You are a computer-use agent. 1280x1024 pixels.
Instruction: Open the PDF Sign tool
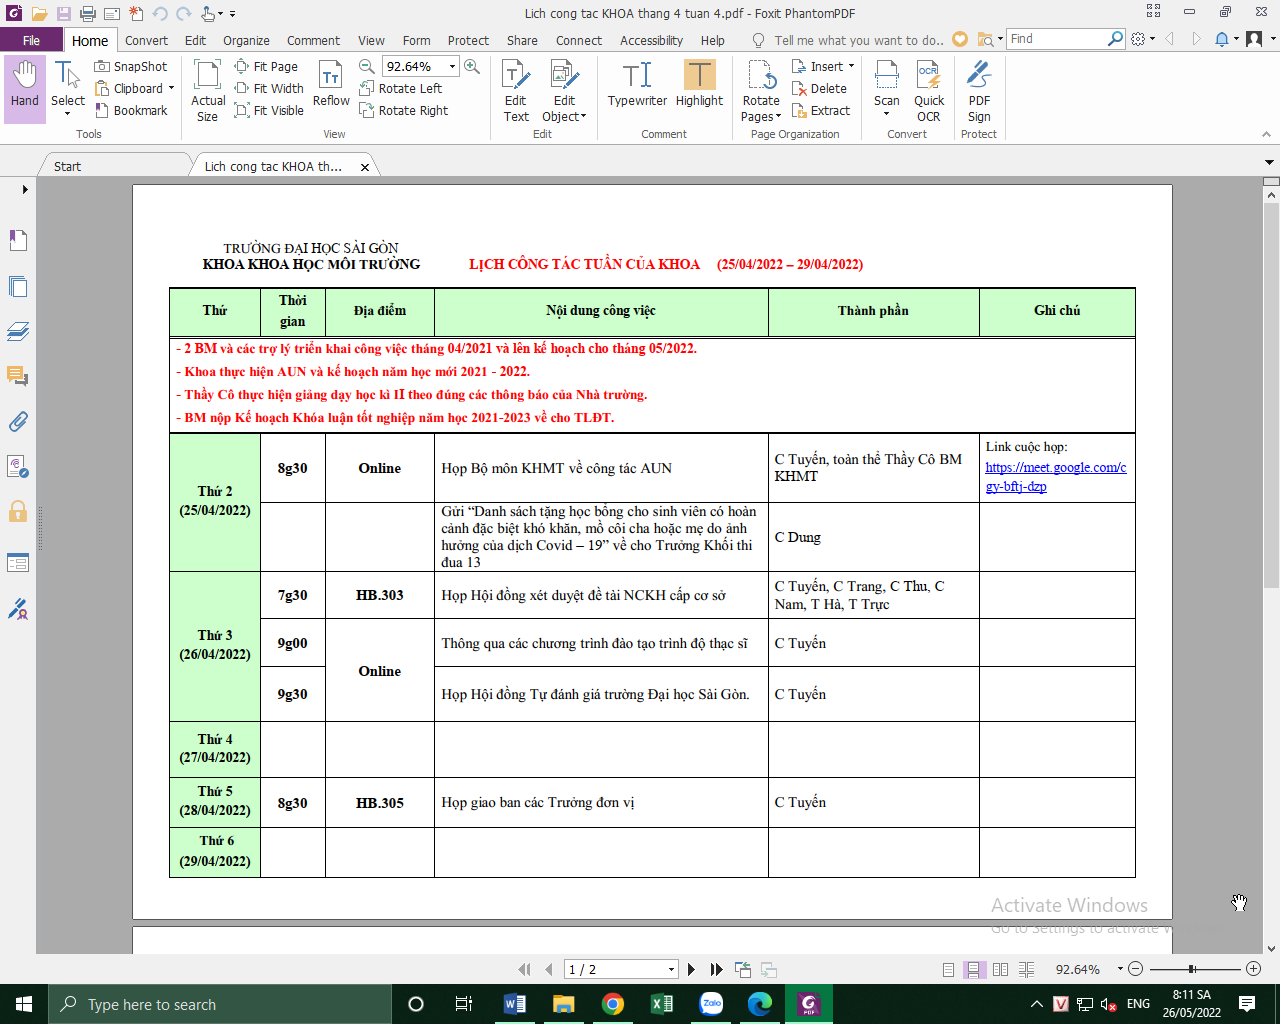click(979, 90)
